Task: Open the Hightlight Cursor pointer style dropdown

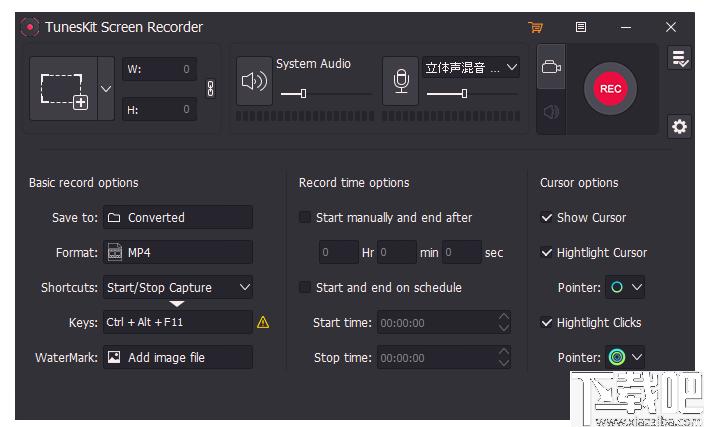Action: pyautogui.click(x=625, y=287)
